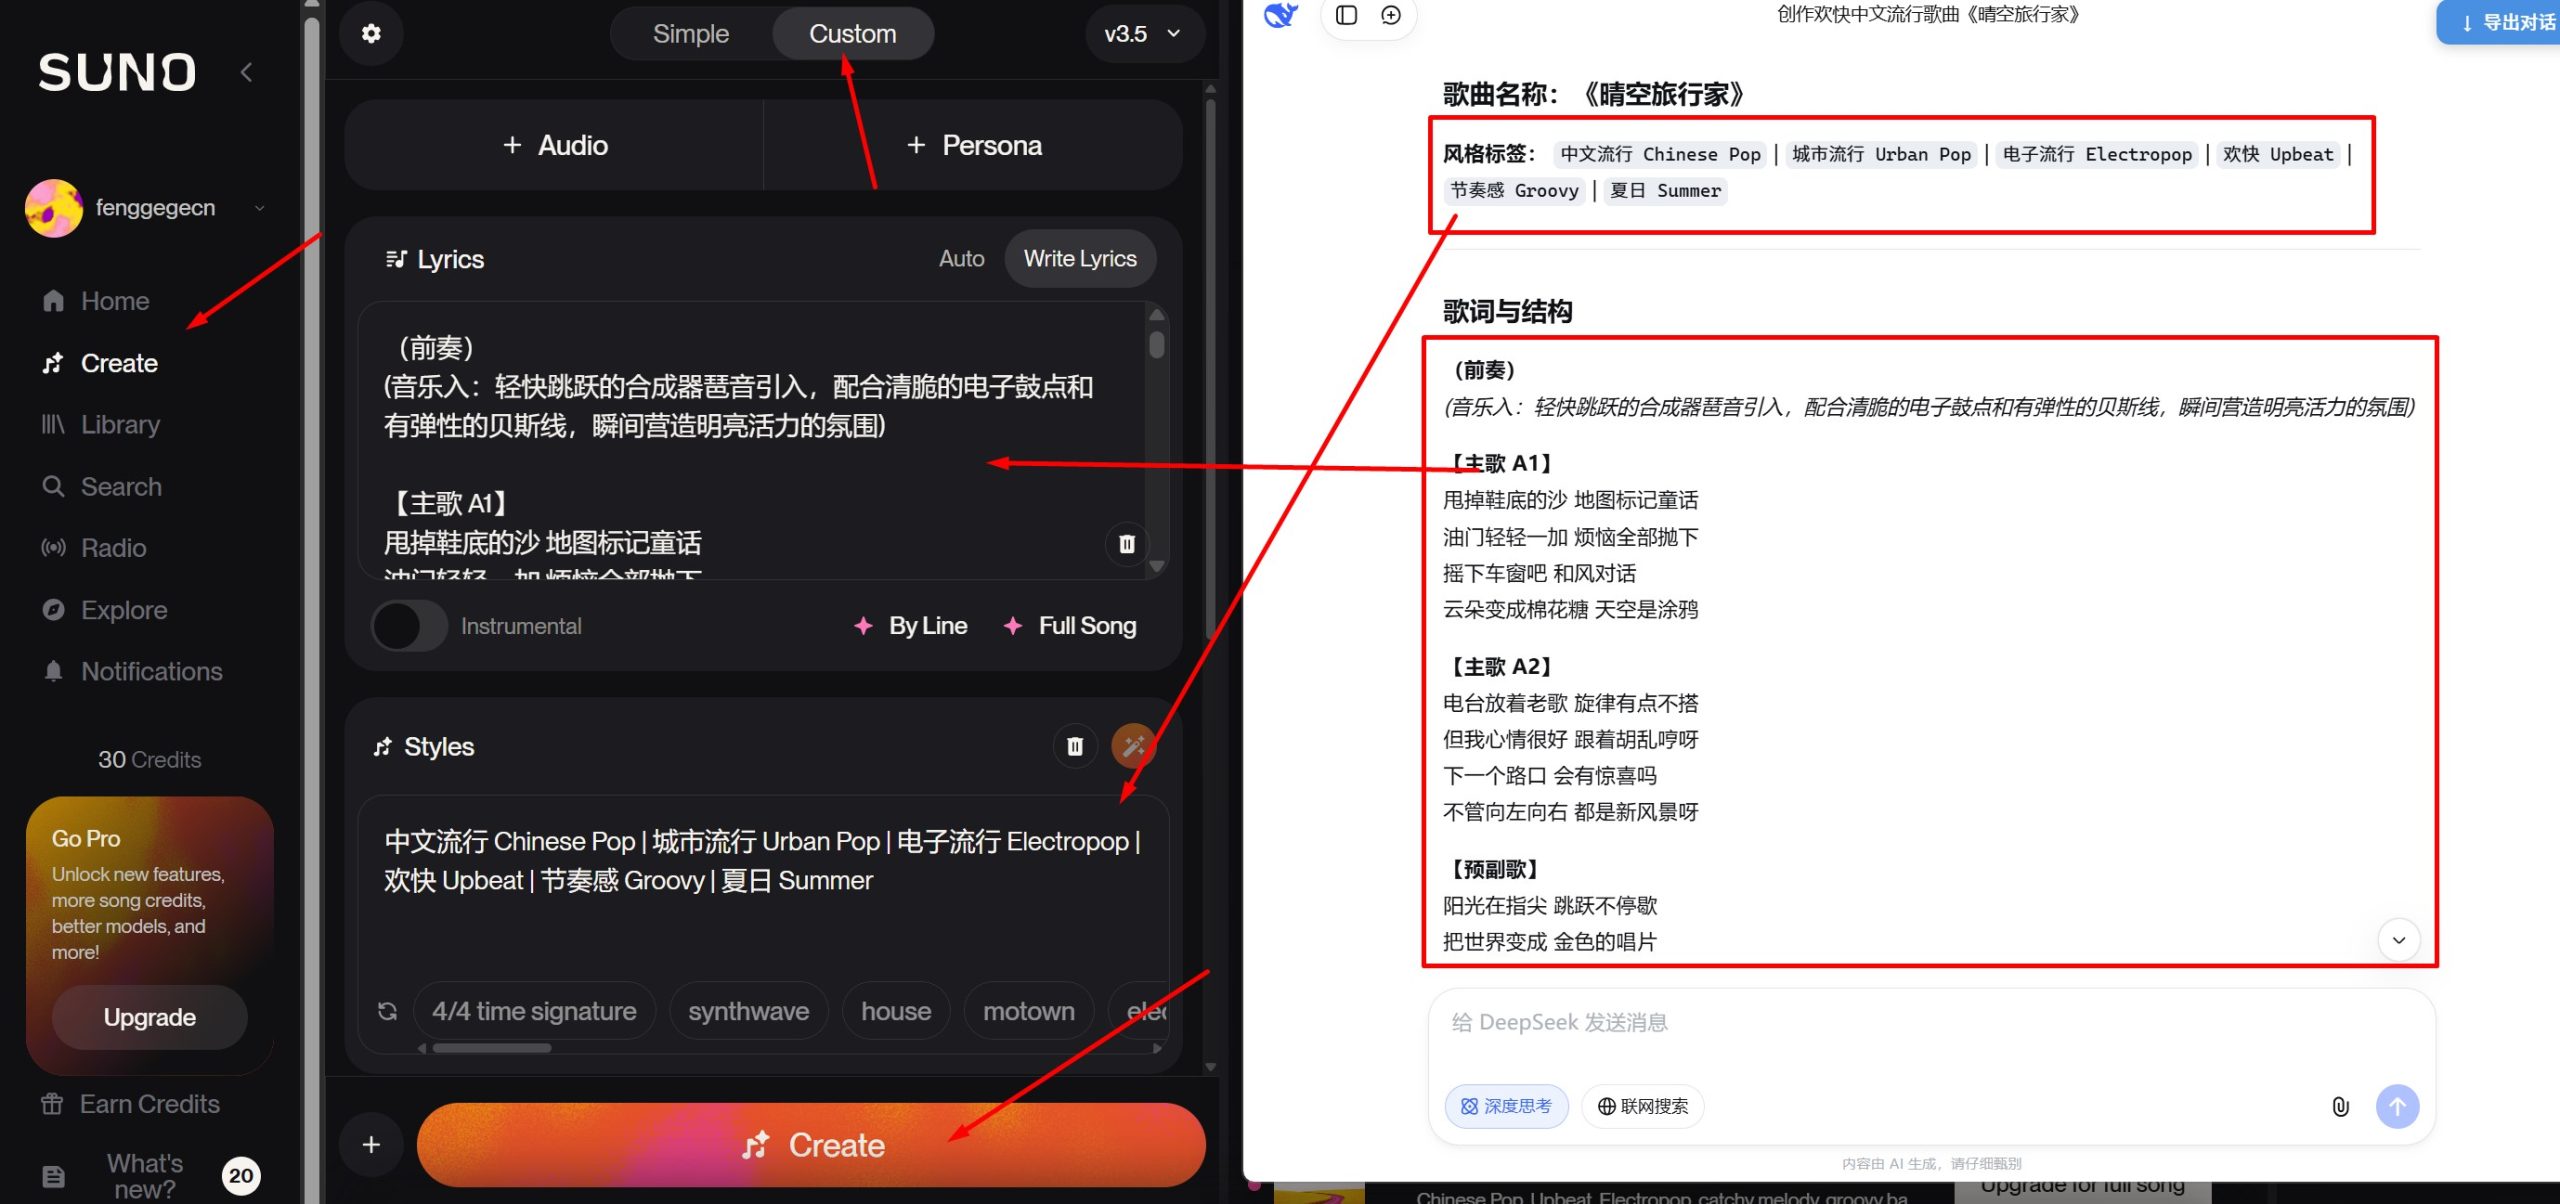Click the '夏日 Summer' tag in DeepSeek

pos(1666,190)
